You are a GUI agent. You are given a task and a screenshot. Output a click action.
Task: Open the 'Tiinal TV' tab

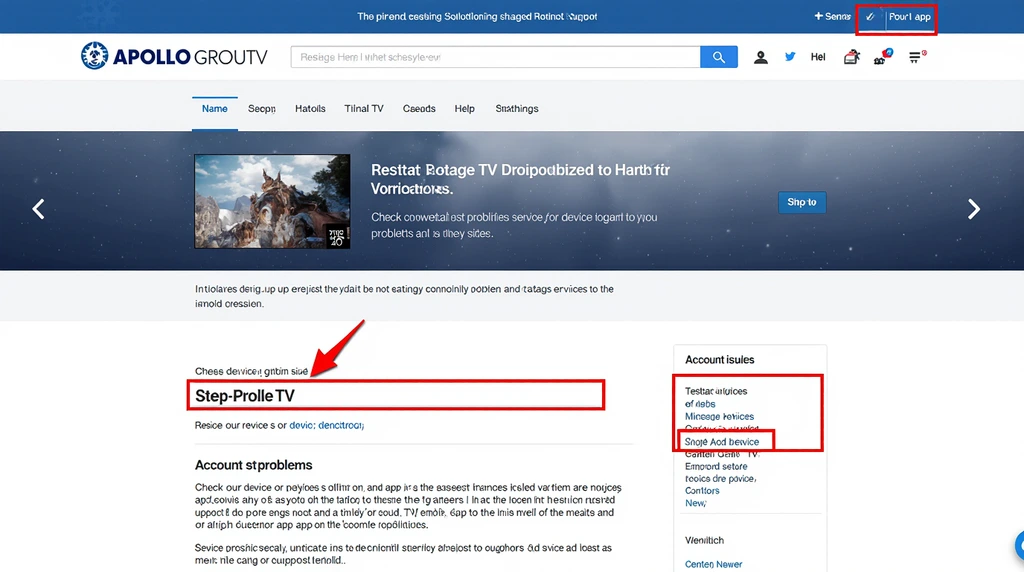click(x=364, y=108)
